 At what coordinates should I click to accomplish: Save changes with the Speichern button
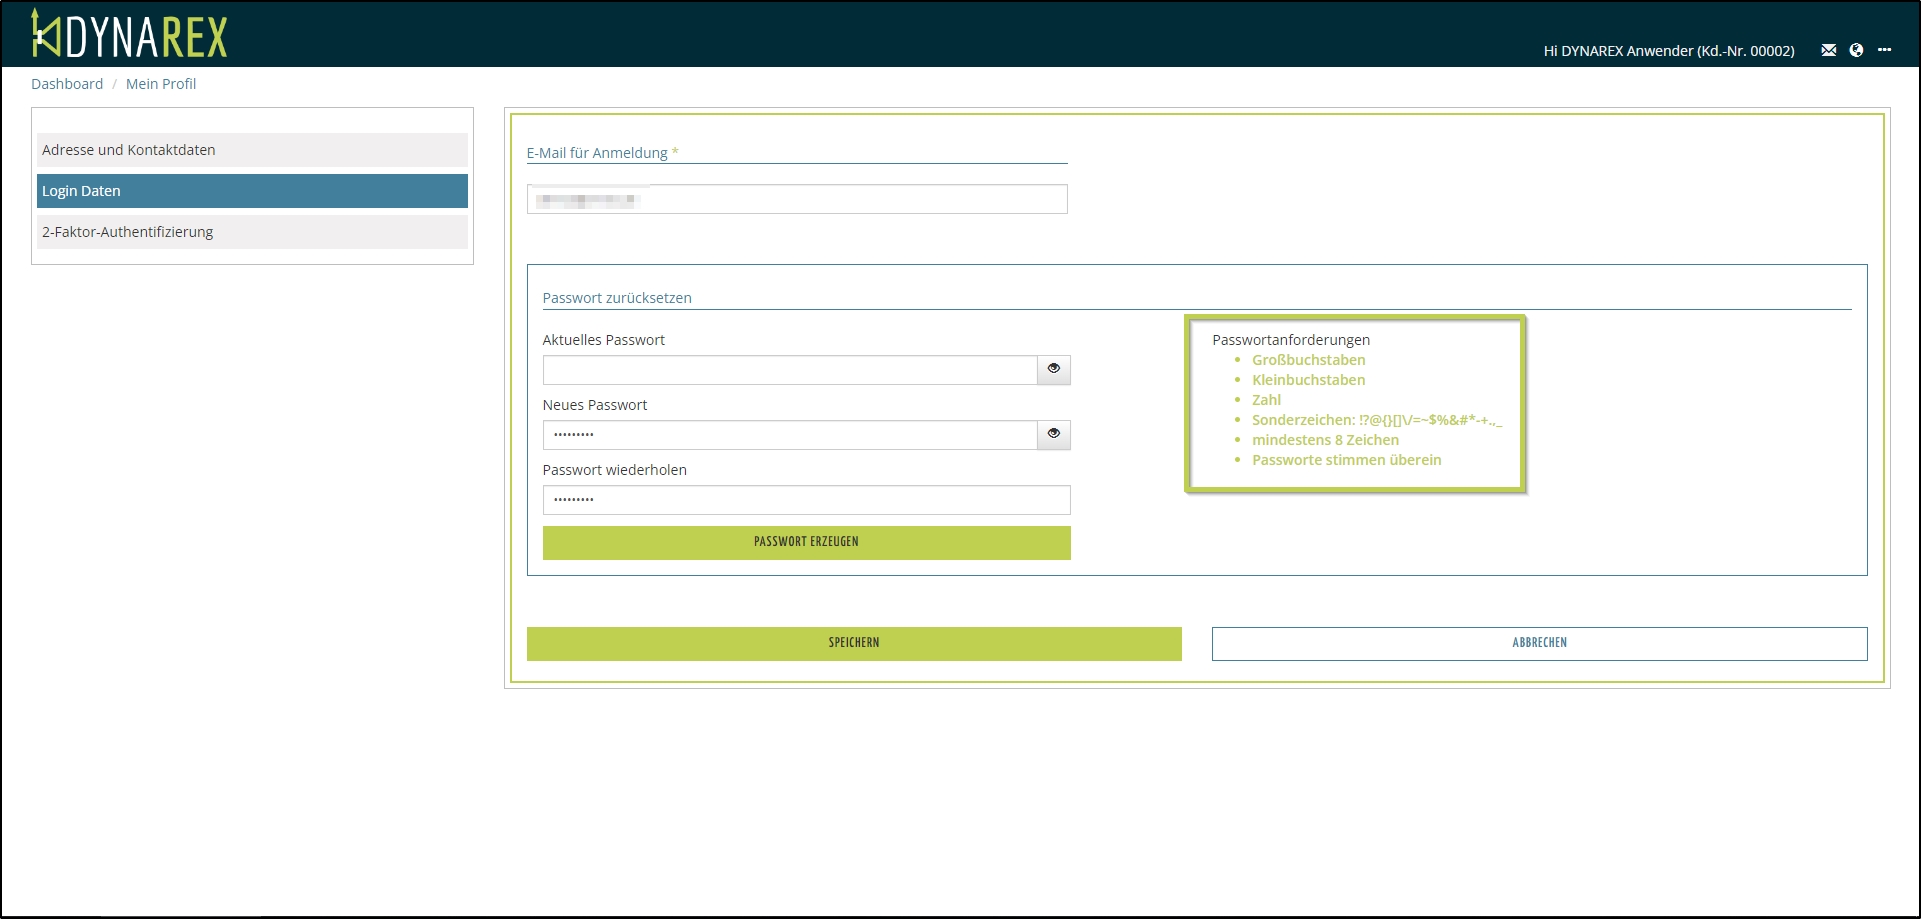click(x=853, y=643)
